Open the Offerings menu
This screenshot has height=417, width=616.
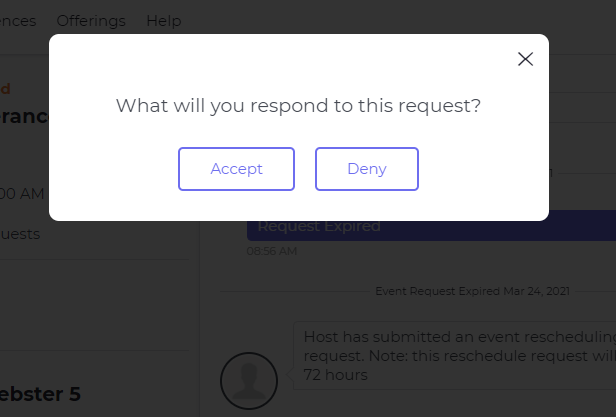[91, 20]
